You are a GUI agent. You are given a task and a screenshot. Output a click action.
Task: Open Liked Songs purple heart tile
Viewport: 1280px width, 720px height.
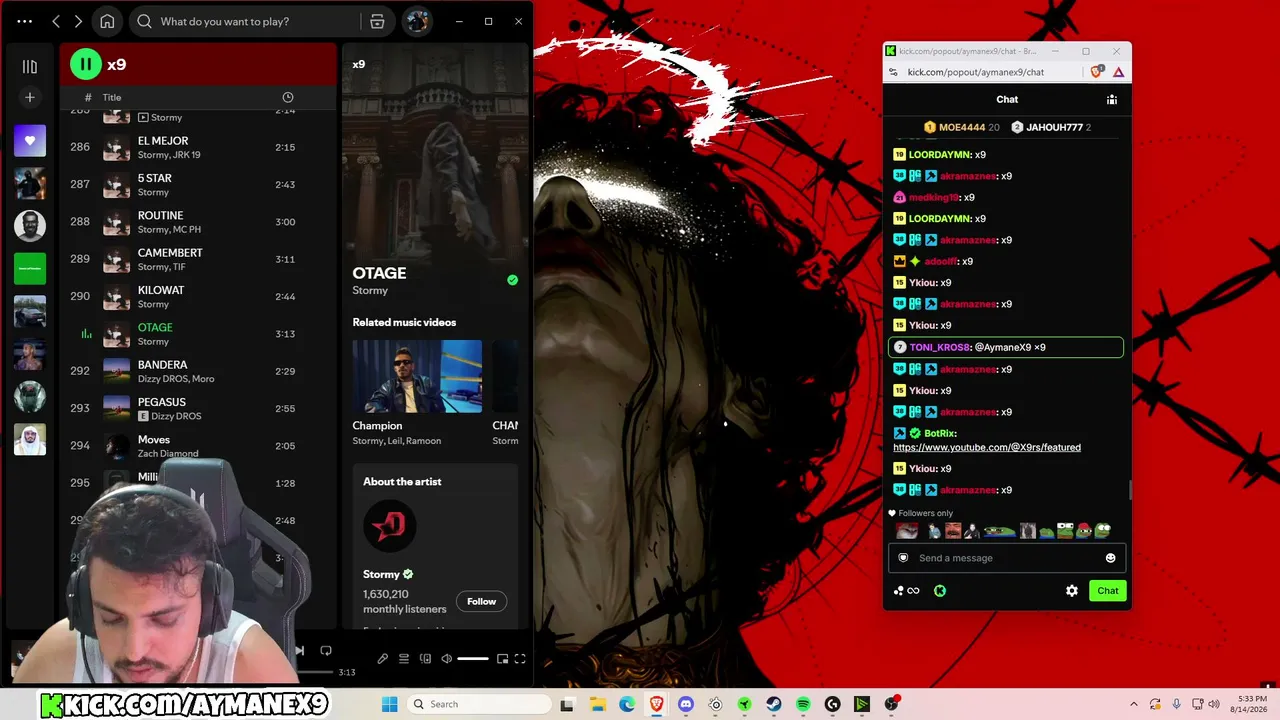pos(30,141)
